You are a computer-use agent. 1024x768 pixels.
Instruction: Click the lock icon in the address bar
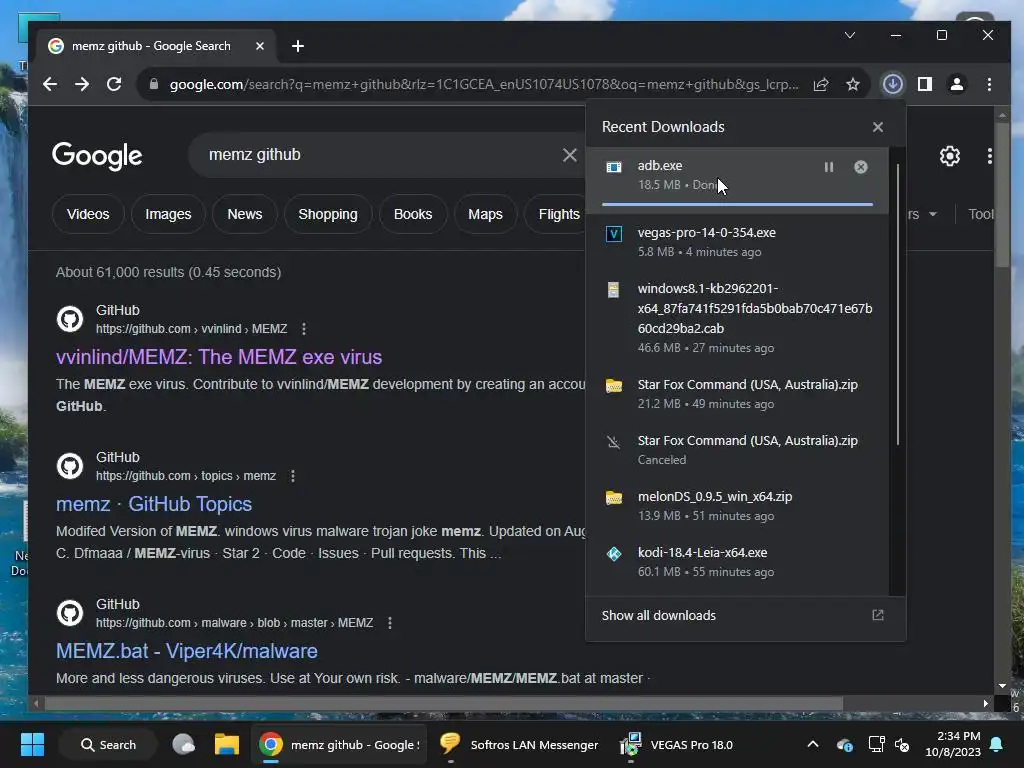click(154, 84)
